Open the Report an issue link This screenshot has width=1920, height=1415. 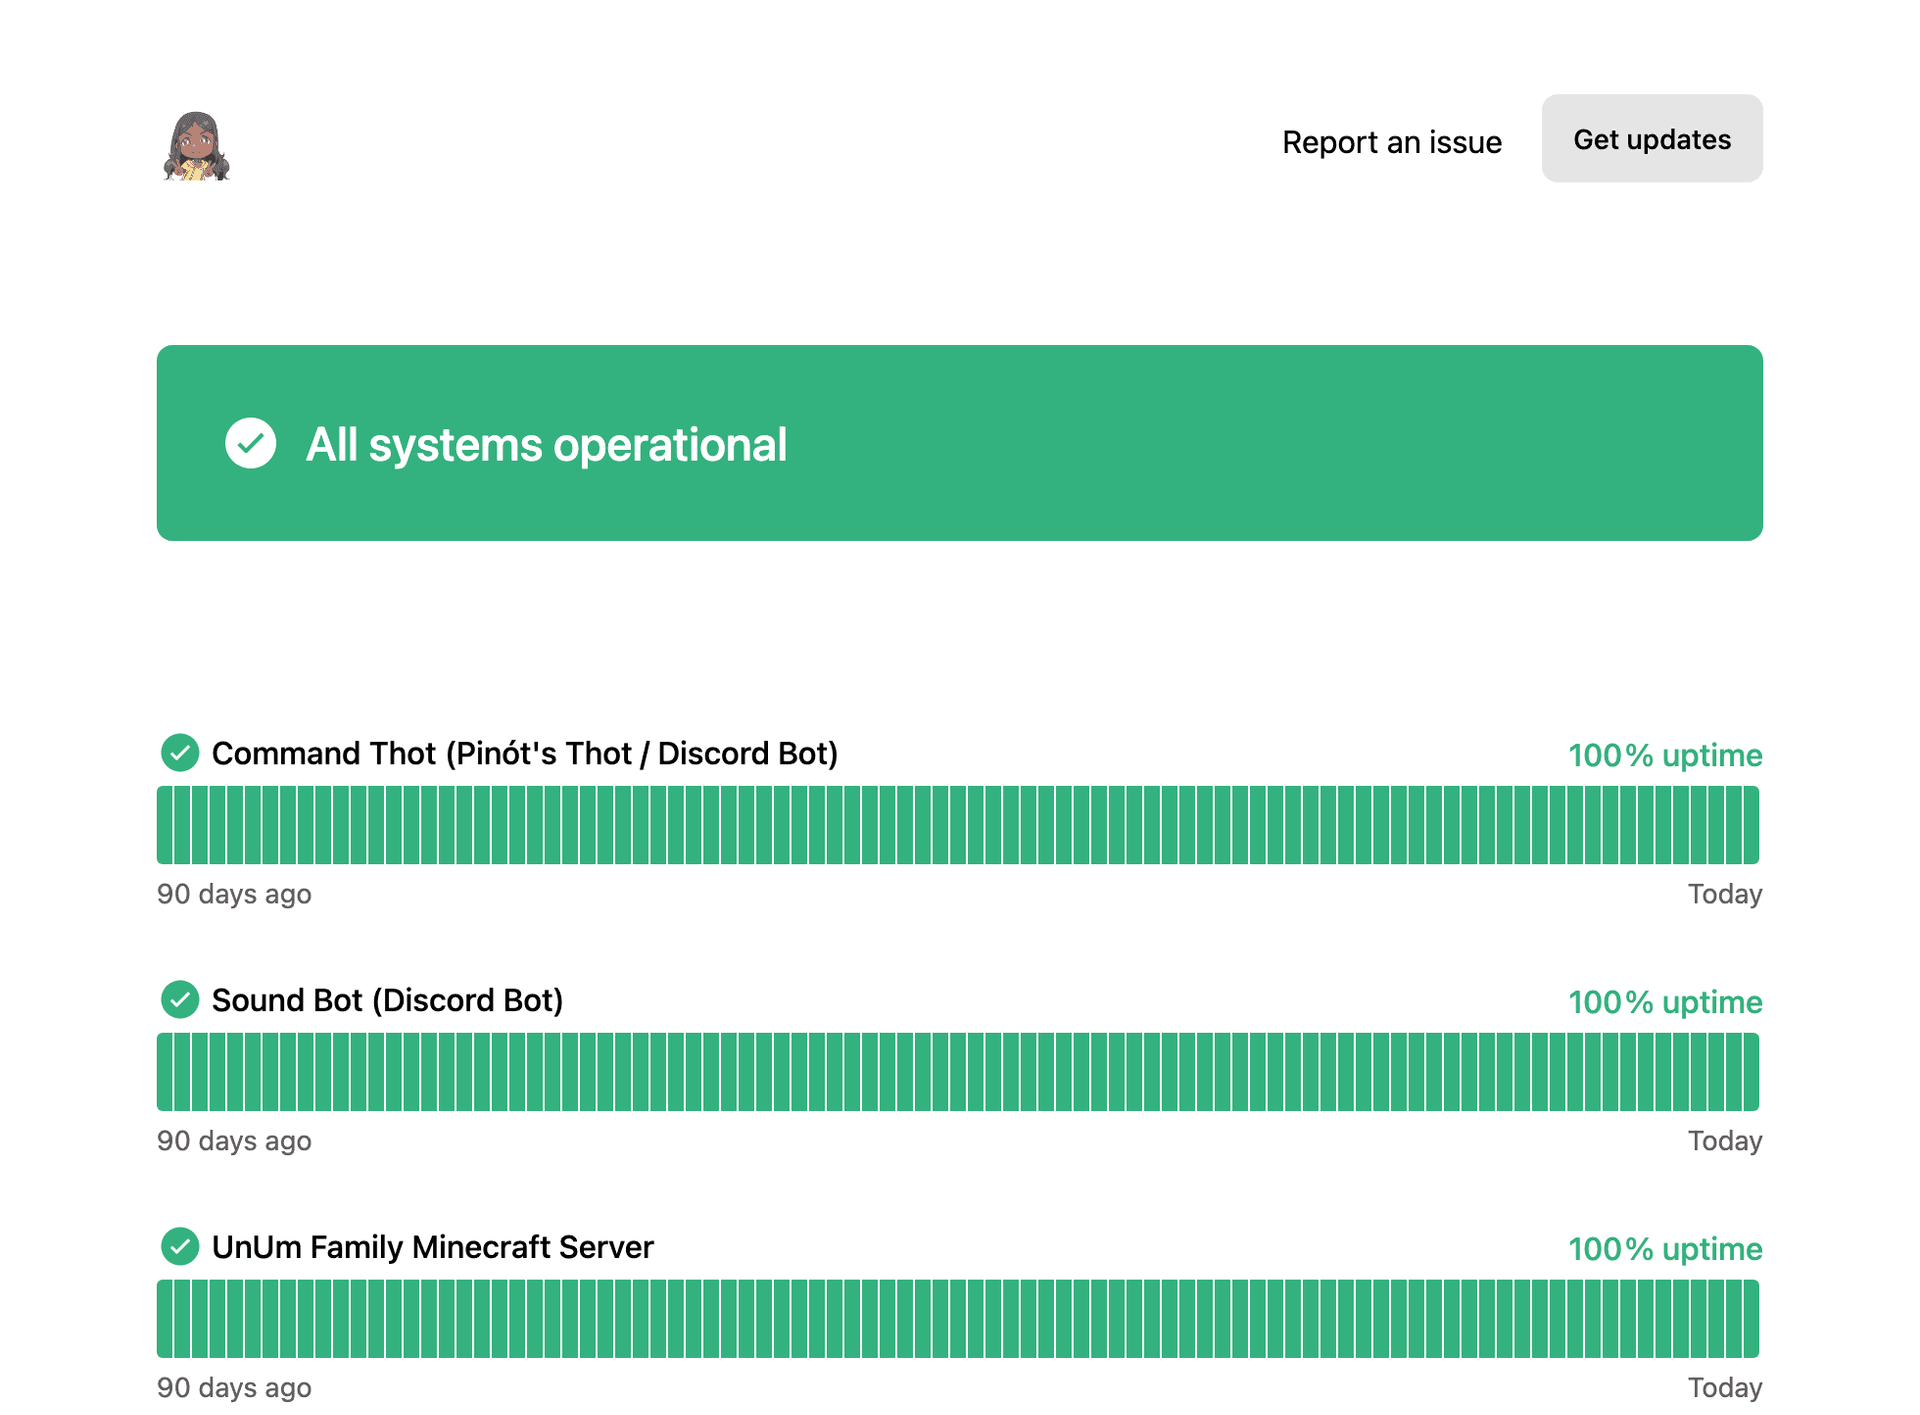pos(1391,142)
